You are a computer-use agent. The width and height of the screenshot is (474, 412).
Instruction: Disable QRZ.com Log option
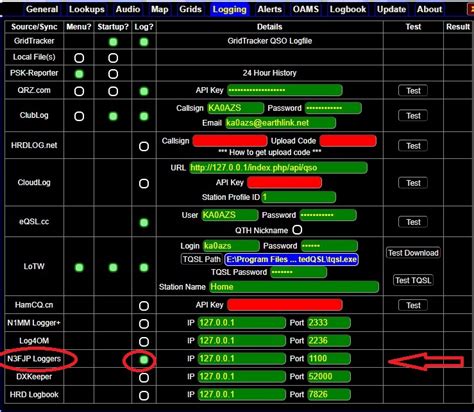click(144, 91)
